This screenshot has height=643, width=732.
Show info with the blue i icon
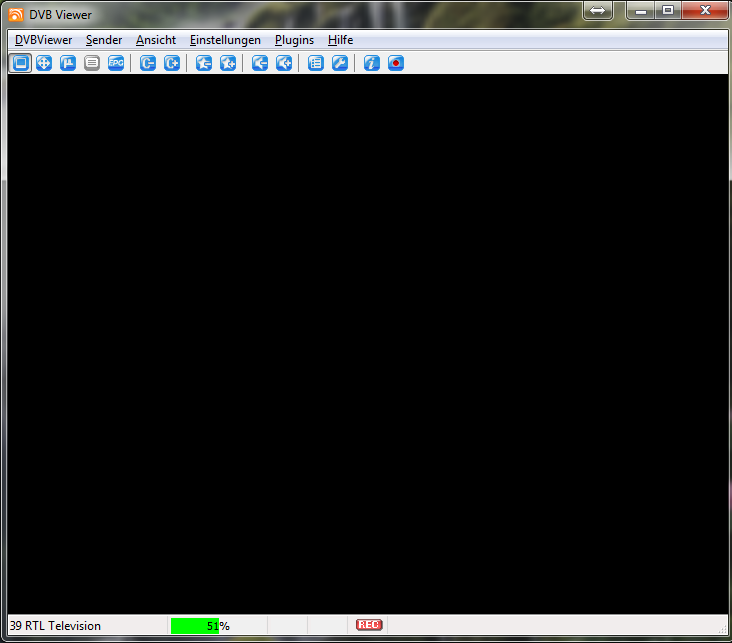pos(372,63)
